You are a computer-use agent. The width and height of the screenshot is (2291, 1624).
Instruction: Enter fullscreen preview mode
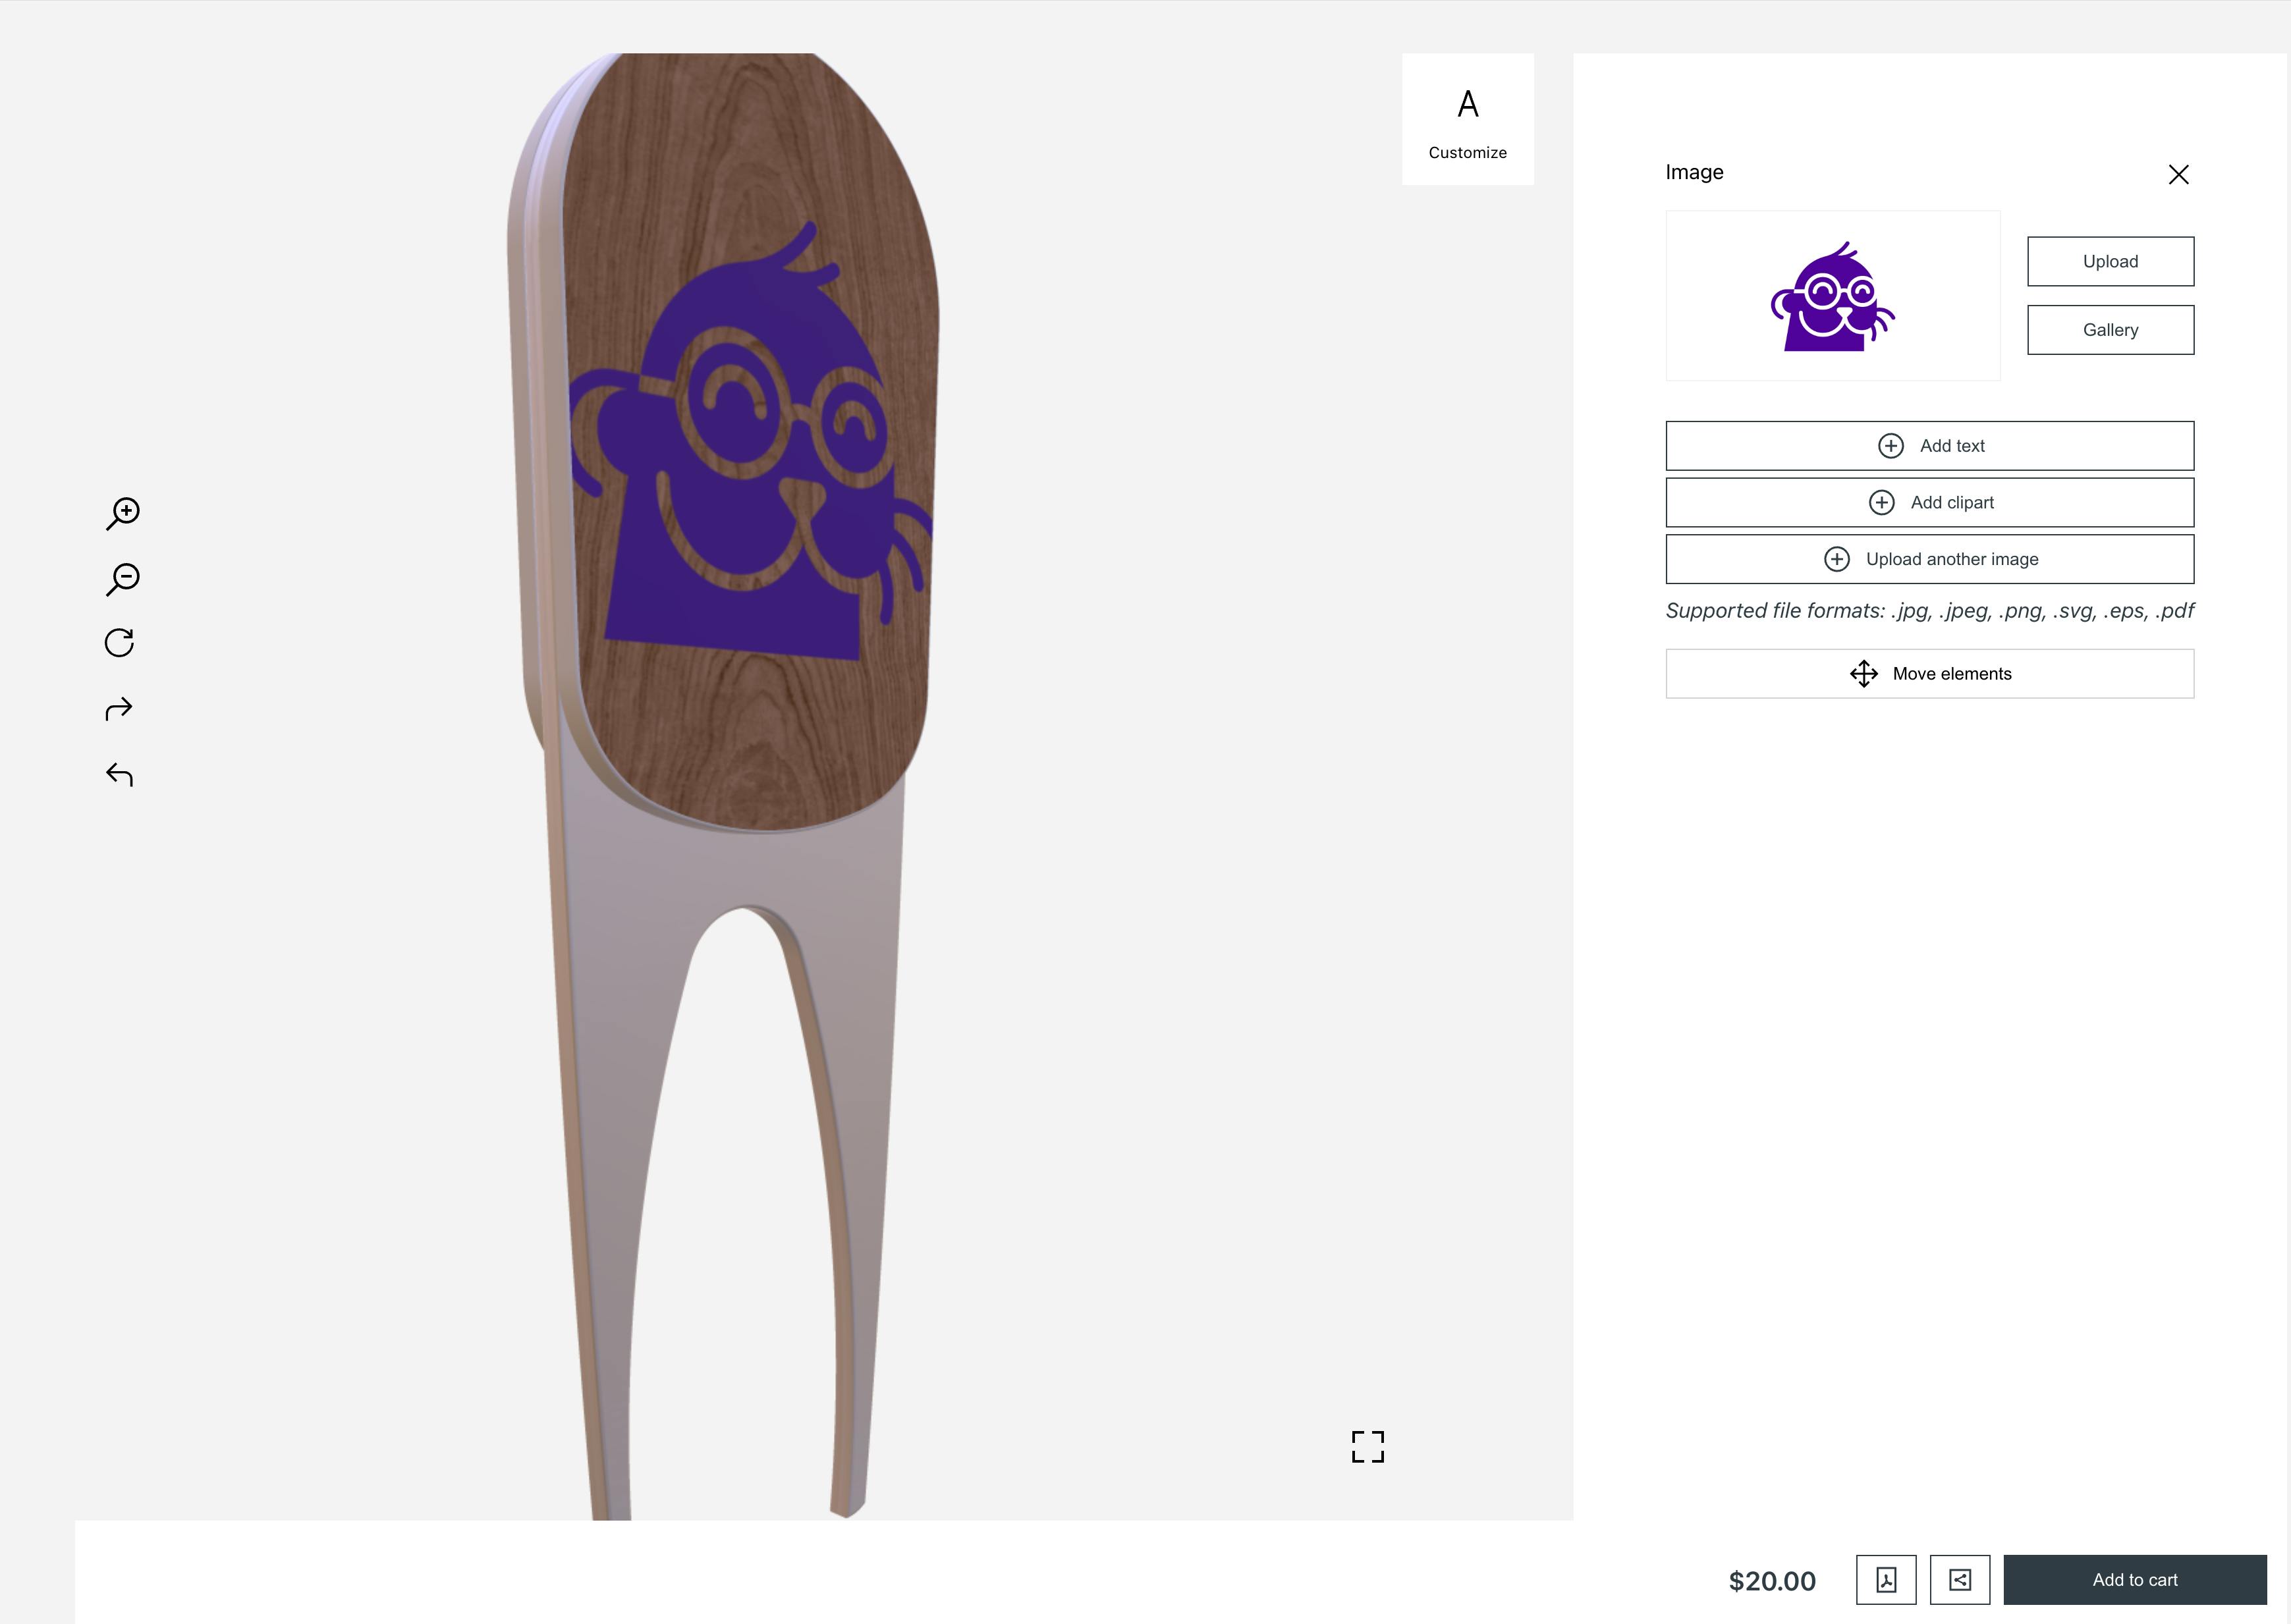tap(1367, 1447)
